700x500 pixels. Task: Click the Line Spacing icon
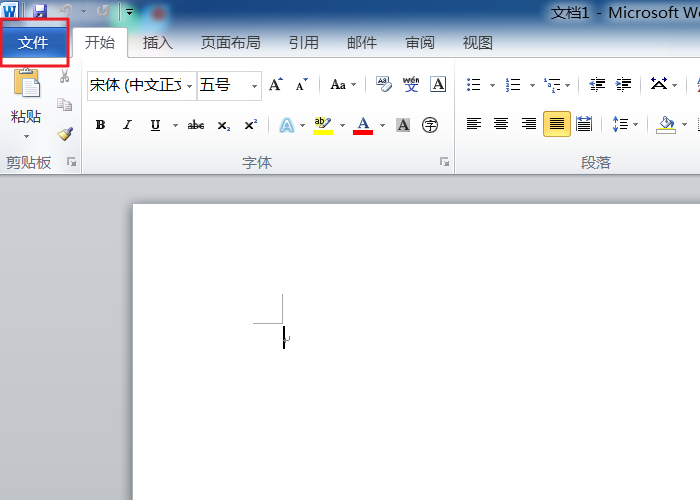click(621, 124)
